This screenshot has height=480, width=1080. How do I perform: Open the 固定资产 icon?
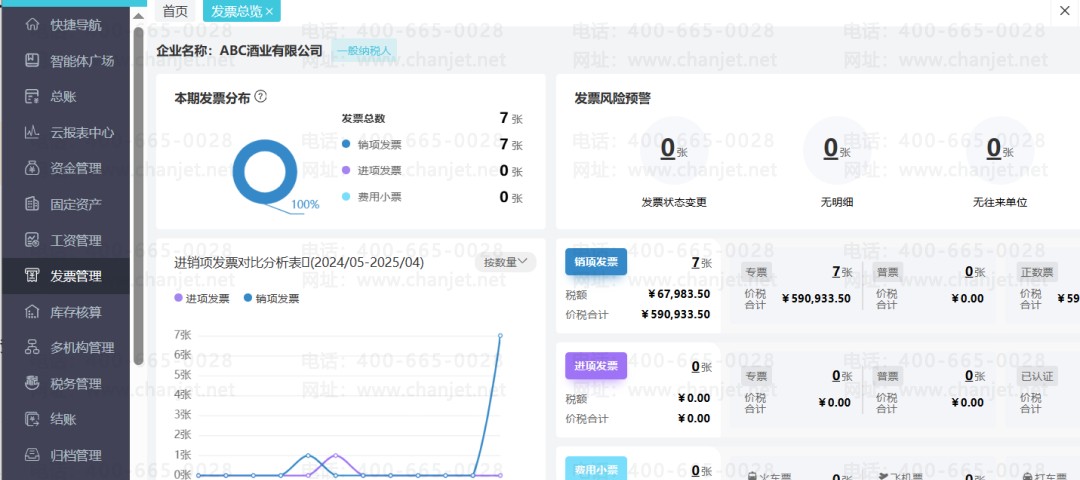click(x=32, y=204)
